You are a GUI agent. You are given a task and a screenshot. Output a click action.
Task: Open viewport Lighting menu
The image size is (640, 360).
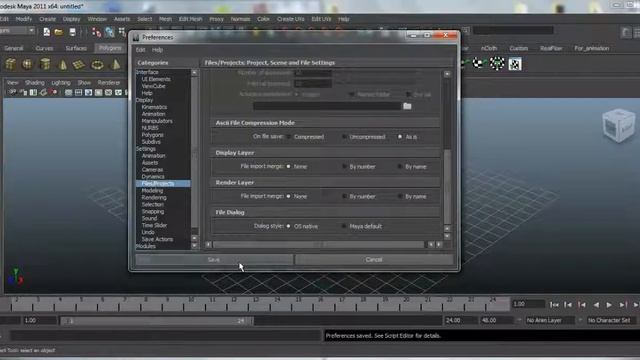[x=61, y=82]
